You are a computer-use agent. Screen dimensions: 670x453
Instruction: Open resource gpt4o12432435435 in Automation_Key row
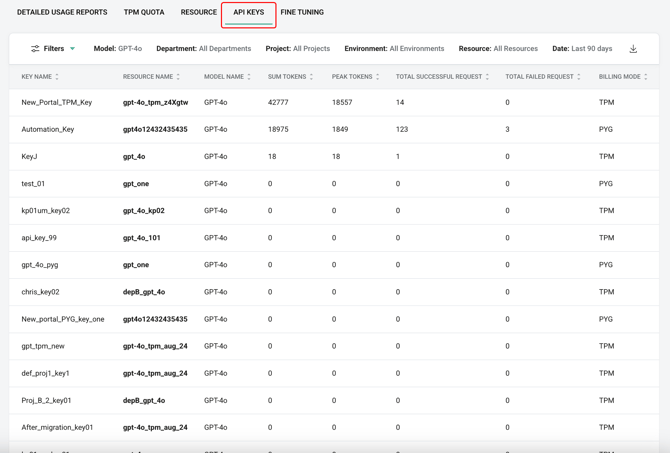tap(155, 129)
